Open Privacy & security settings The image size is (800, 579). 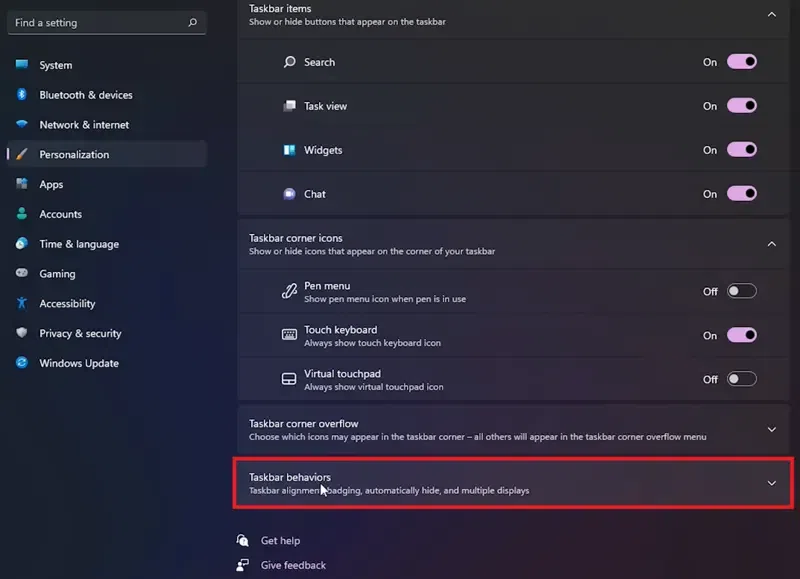pyautogui.click(x=107, y=333)
